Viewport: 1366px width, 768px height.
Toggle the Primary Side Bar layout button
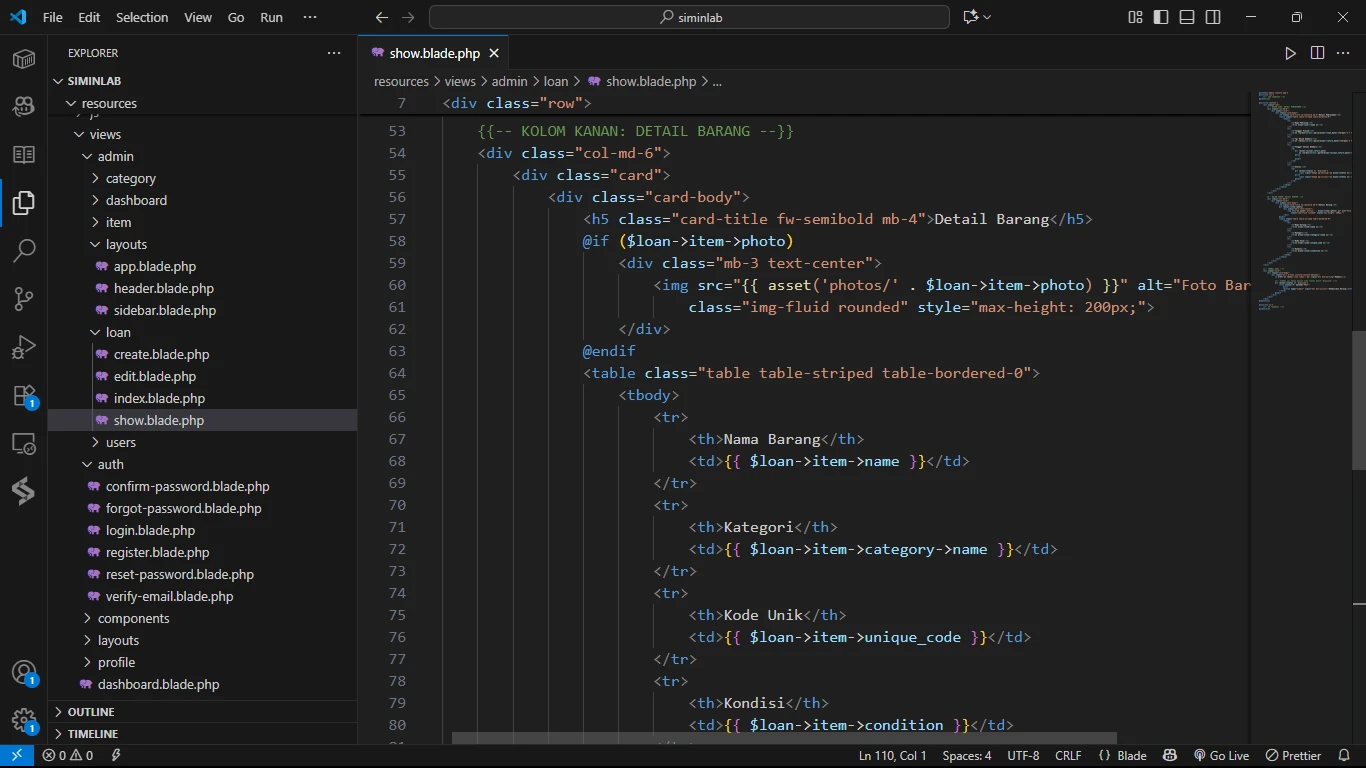[x=1161, y=17]
